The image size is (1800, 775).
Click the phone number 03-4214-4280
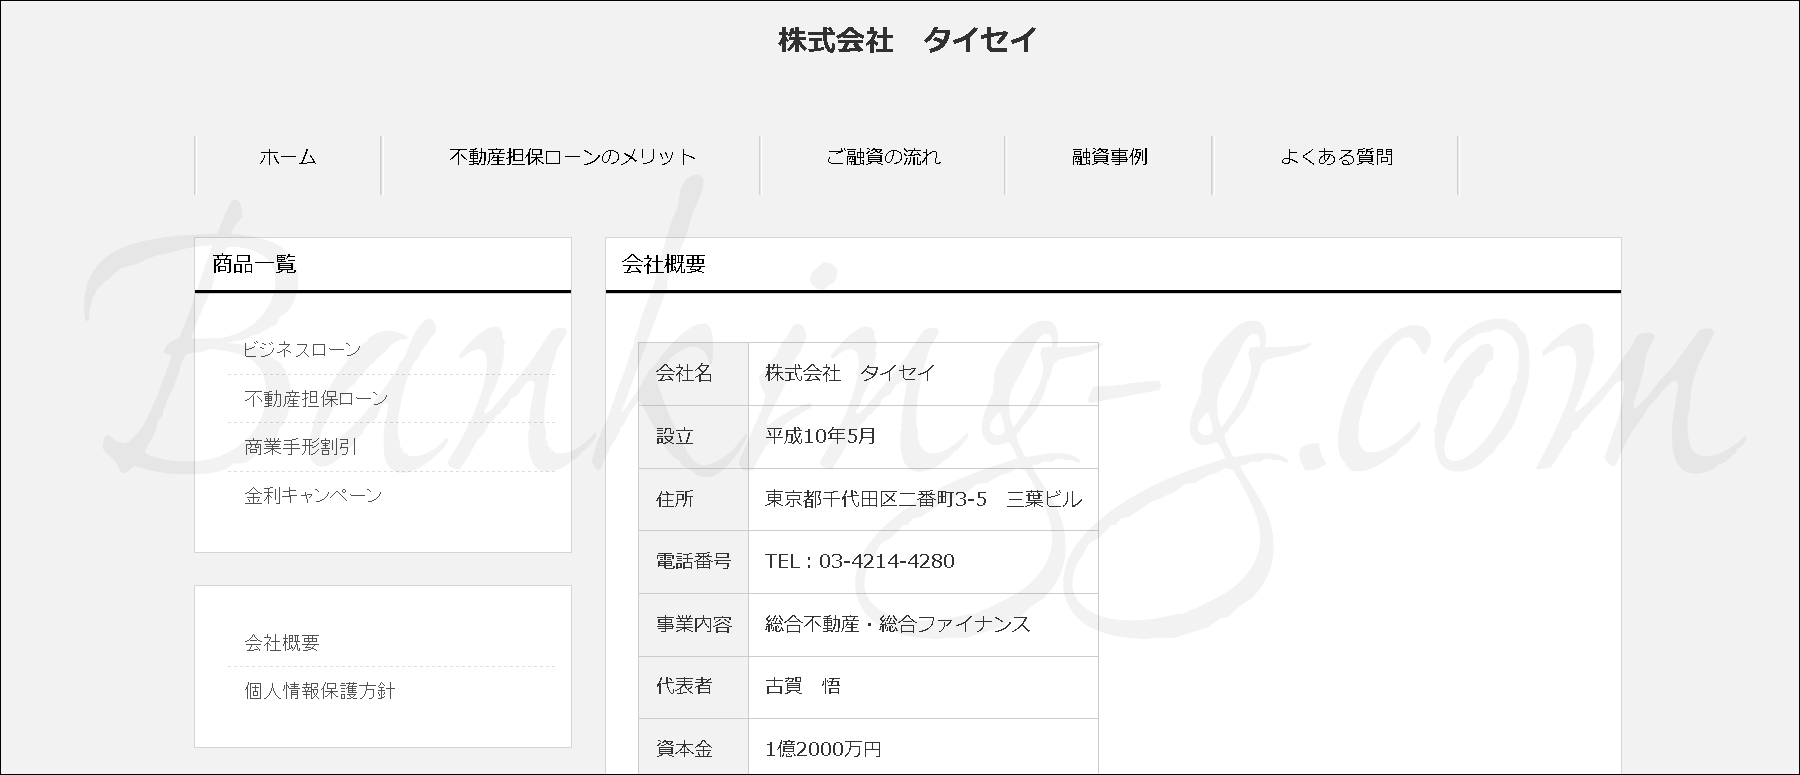click(x=886, y=561)
